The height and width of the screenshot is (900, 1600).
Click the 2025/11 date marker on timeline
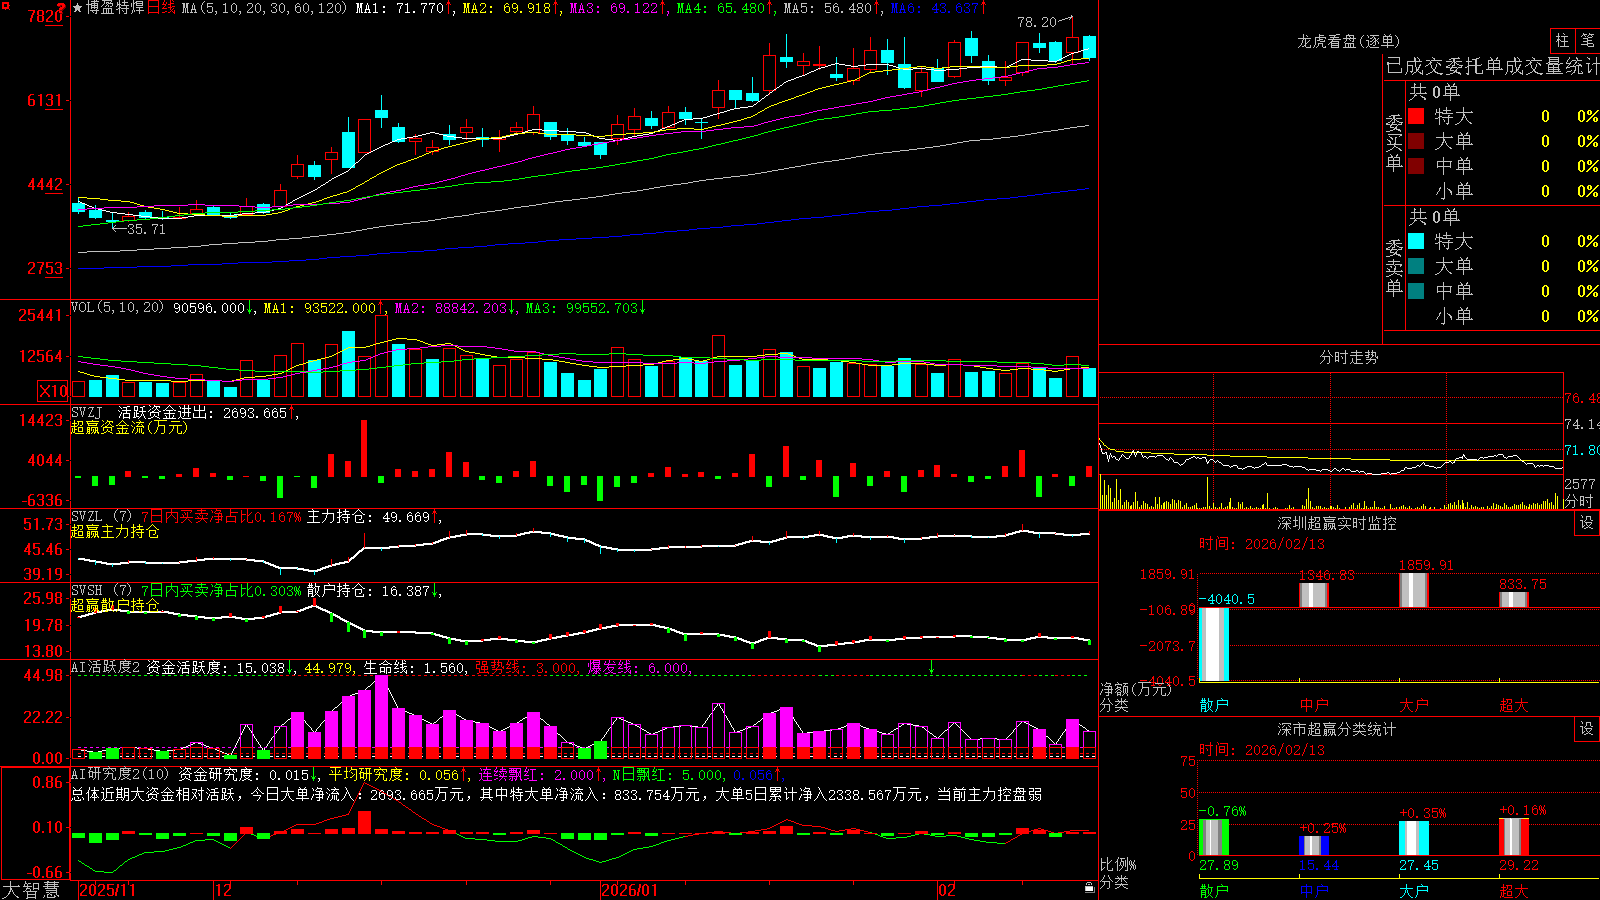[107, 890]
